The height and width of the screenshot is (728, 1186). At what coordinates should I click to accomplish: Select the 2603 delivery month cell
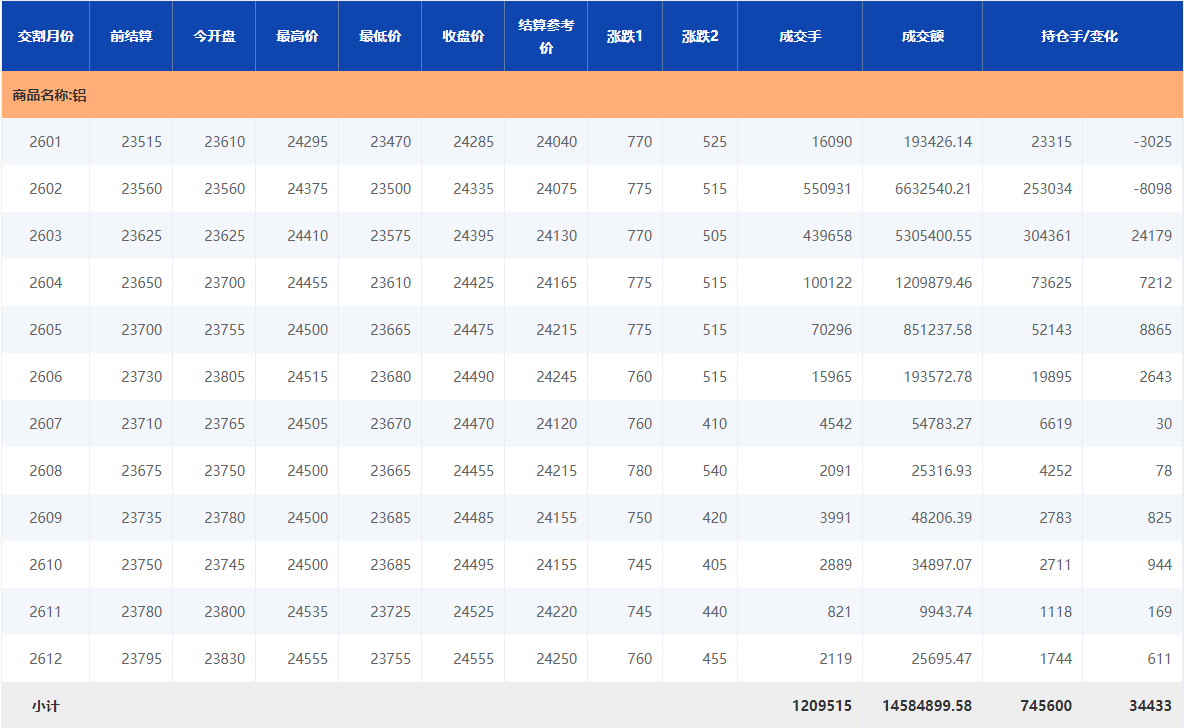[x=46, y=236]
